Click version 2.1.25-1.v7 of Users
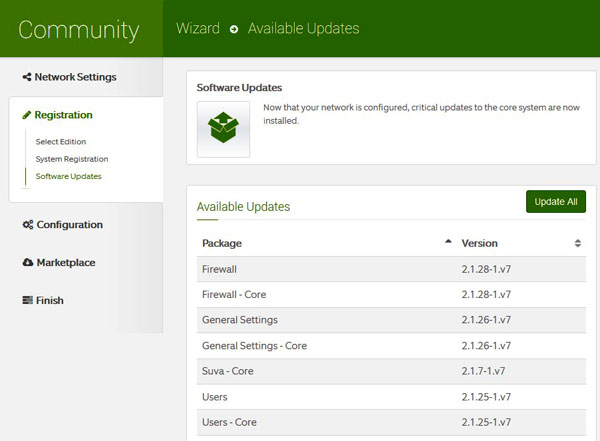This screenshot has width=600, height=441. tap(486, 397)
